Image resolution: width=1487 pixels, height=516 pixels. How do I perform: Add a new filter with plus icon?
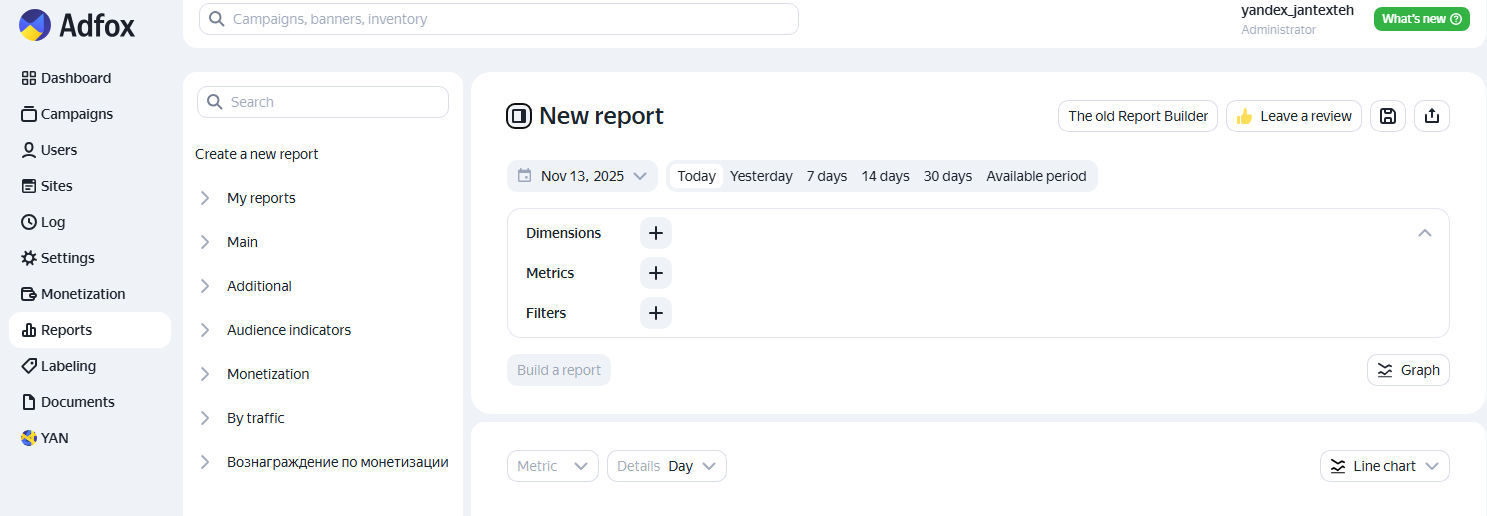click(655, 313)
